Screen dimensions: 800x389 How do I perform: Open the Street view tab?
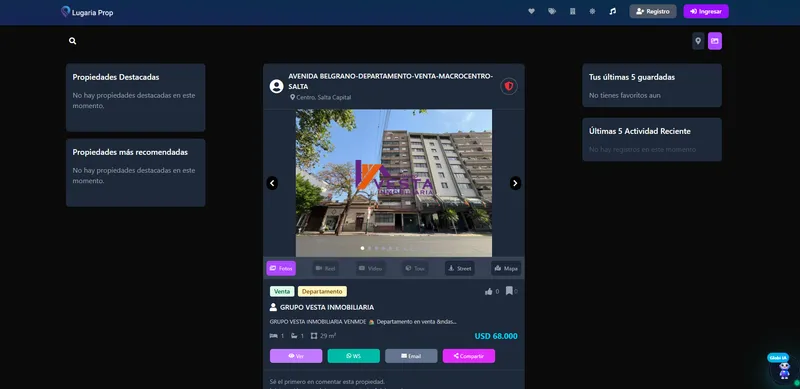460,268
